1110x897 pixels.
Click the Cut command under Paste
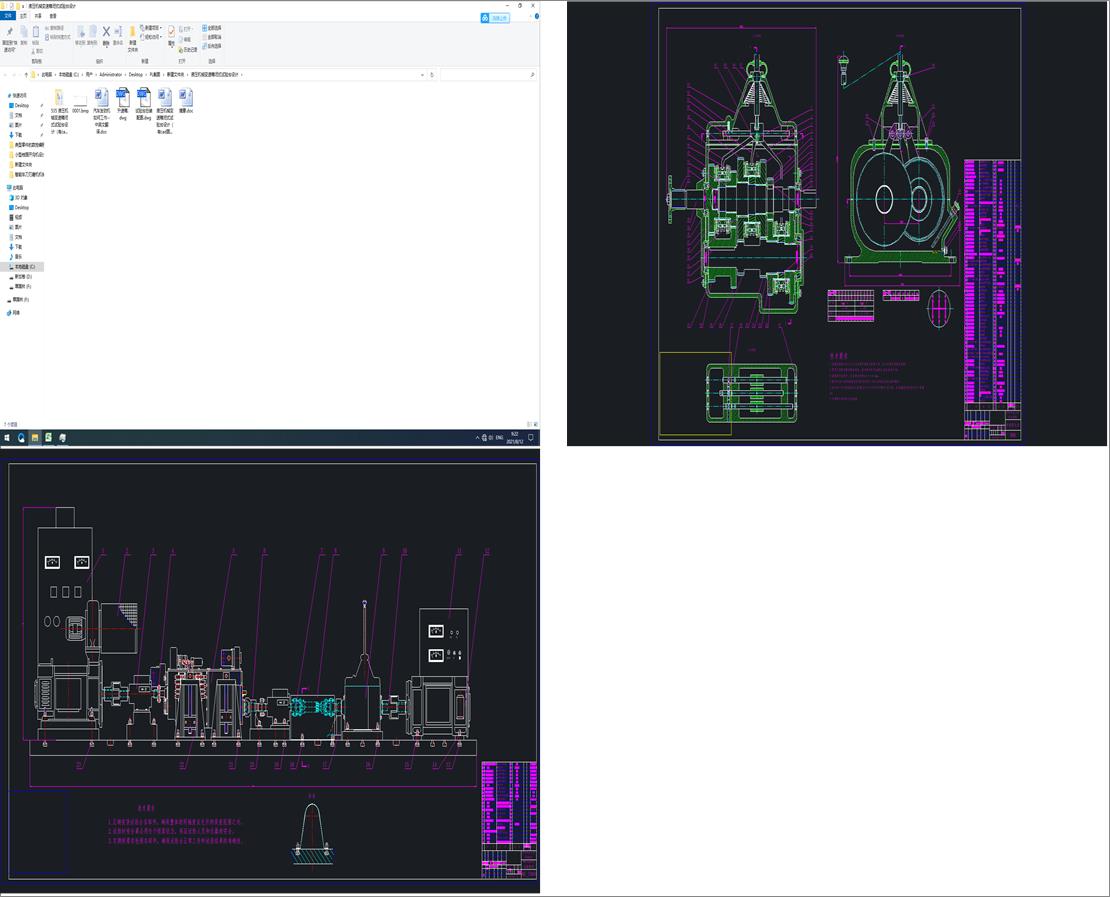point(38,51)
